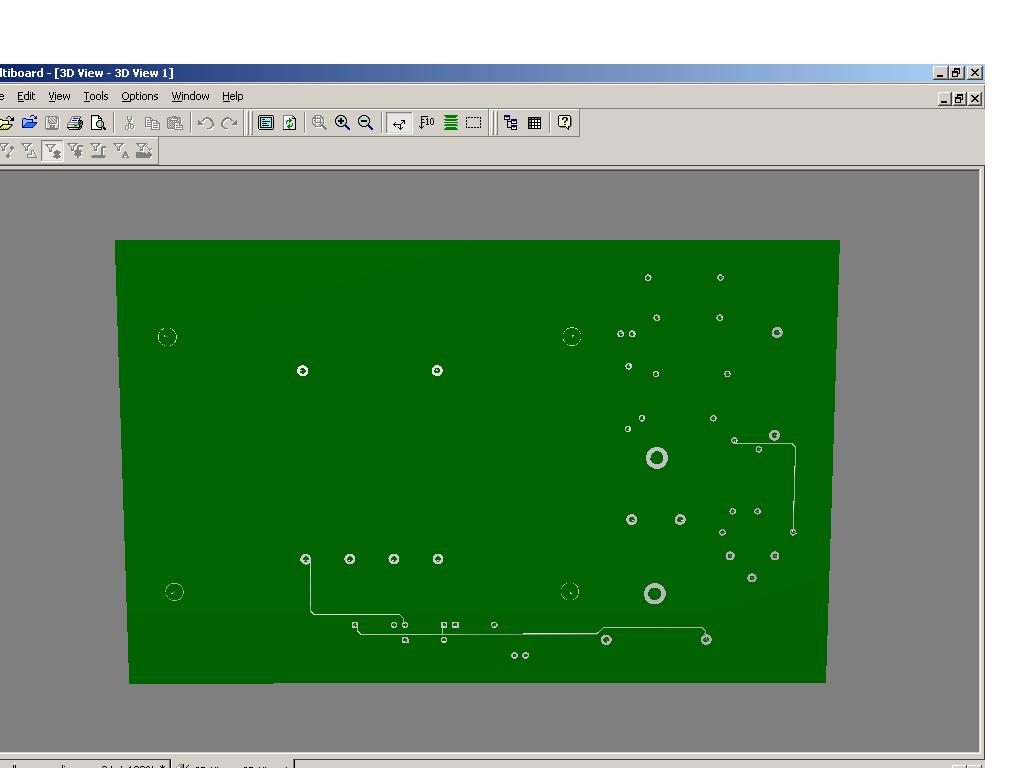Screen dimensions: 1024x768
Task: Click the design toolbox tree icon
Action: (x=511, y=123)
